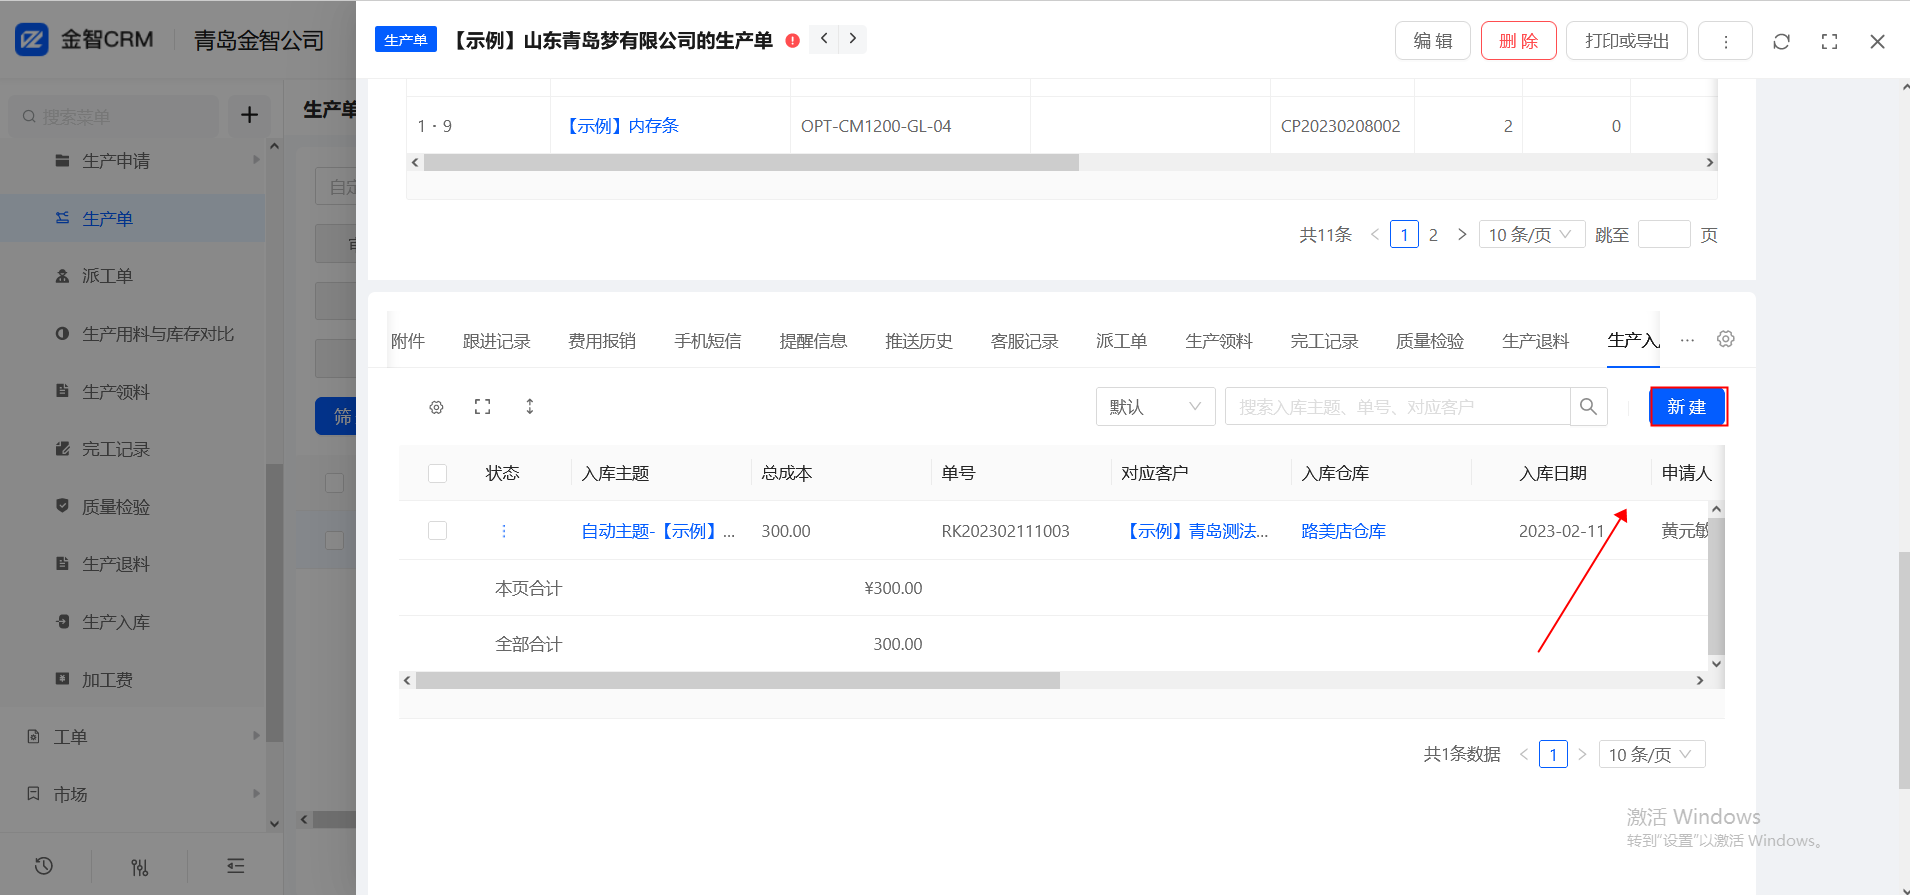The height and width of the screenshot is (895, 1910).
Task: Click the table column settings gear icon
Action: 436,407
